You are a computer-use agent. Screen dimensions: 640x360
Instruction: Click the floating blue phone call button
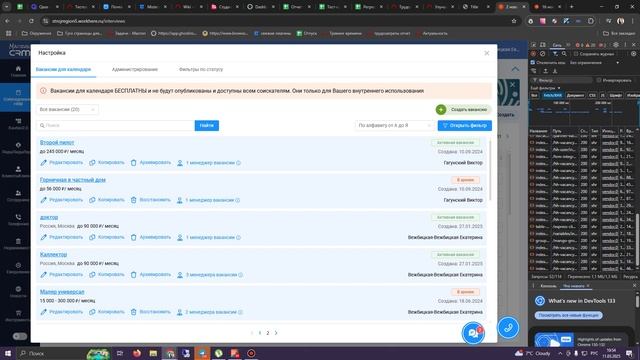508,328
